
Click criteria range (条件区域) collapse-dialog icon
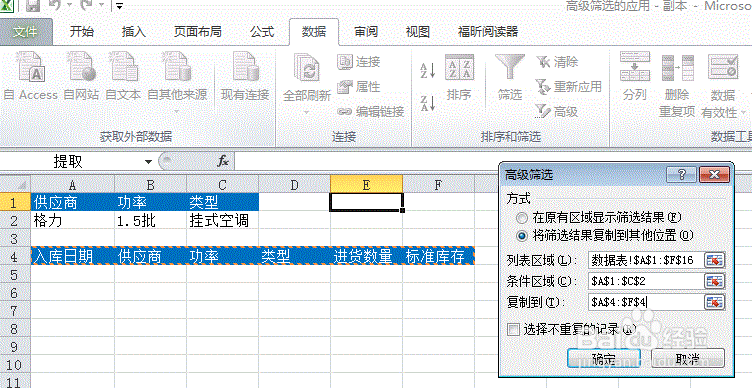tap(714, 281)
